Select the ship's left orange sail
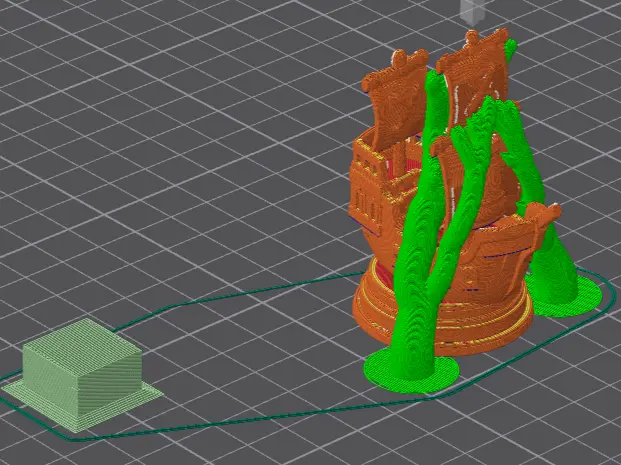This screenshot has width=621, height=465. [396, 99]
